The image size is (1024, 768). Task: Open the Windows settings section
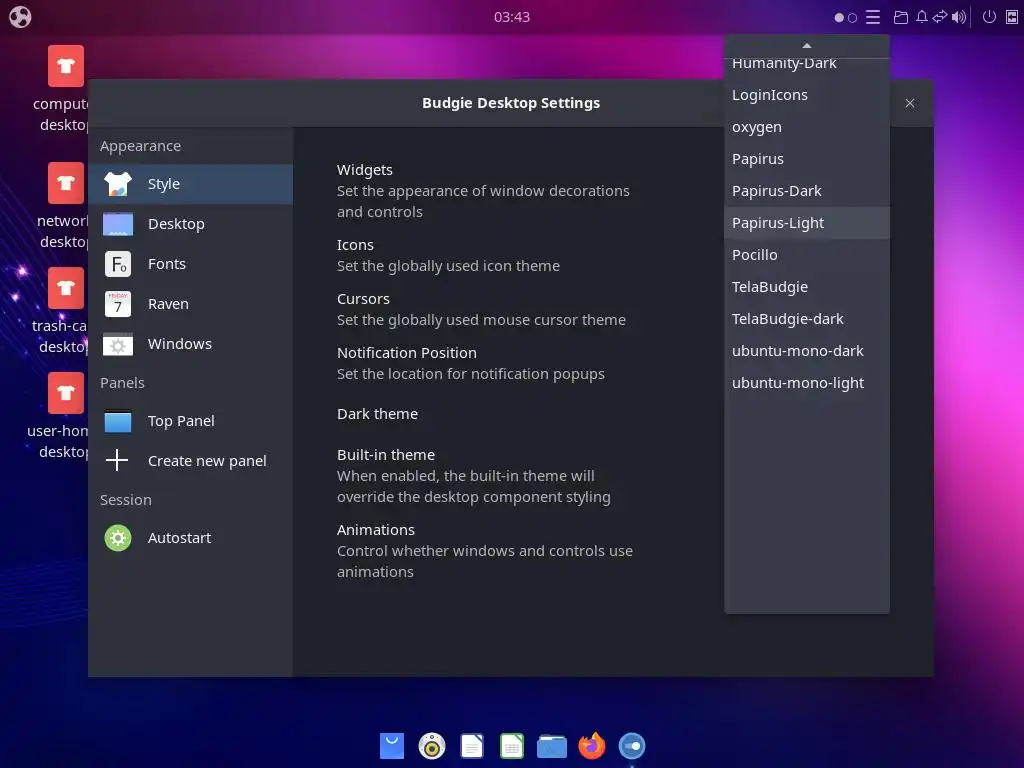tap(191, 344)
